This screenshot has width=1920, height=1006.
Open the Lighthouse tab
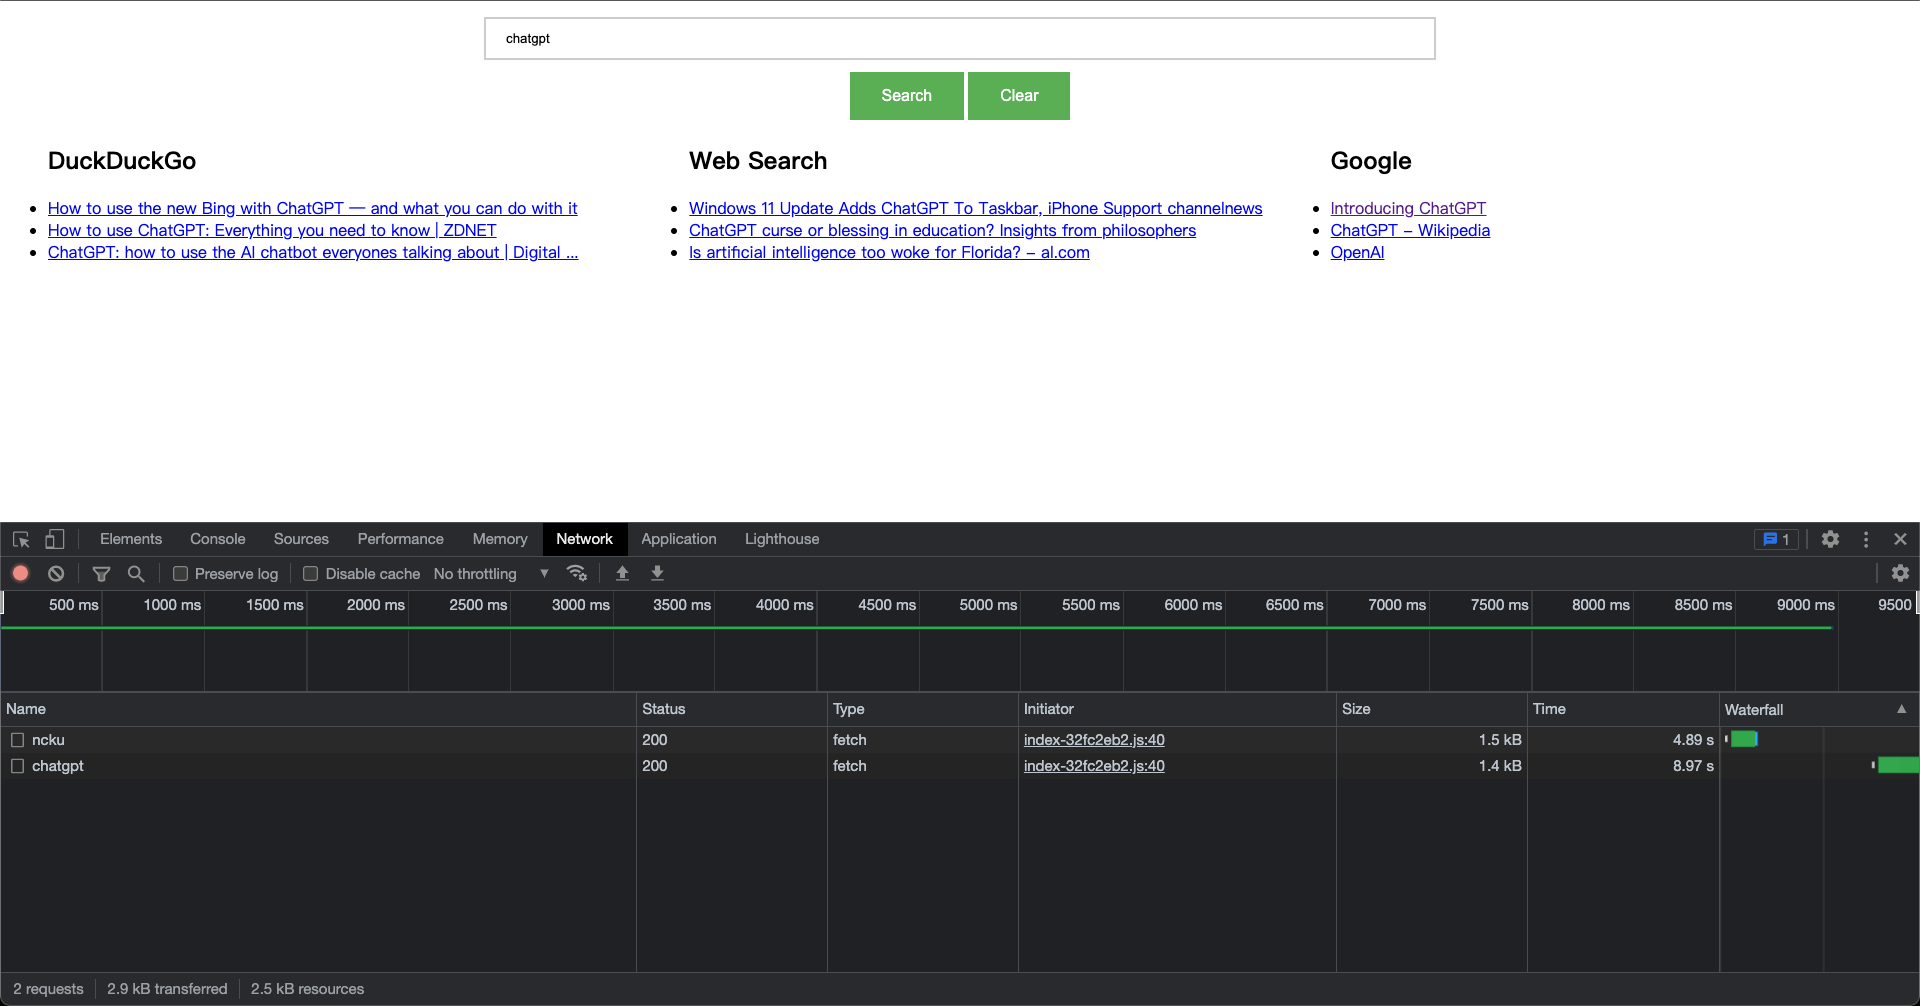tap(782, 539)
